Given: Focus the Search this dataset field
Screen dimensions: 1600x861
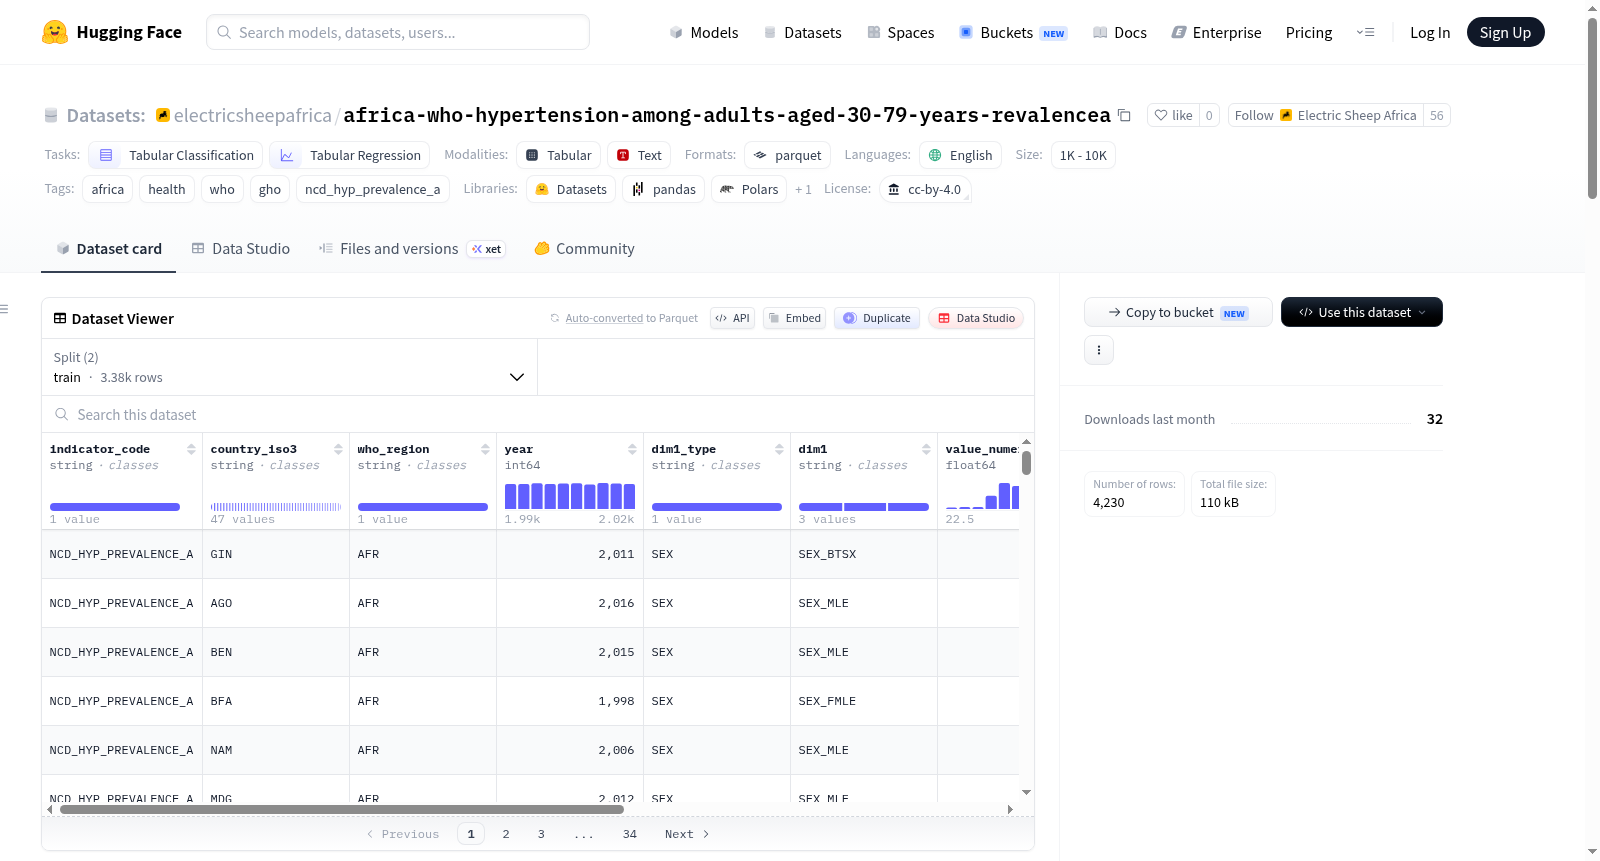Looking at the screenshot, I should point(538,414).
